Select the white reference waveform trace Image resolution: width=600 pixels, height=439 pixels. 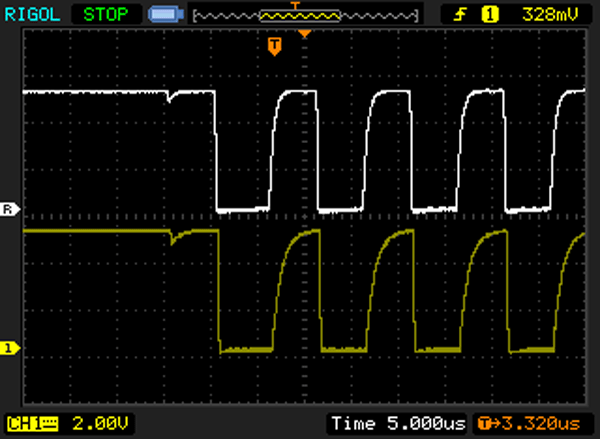coord(100,93)
